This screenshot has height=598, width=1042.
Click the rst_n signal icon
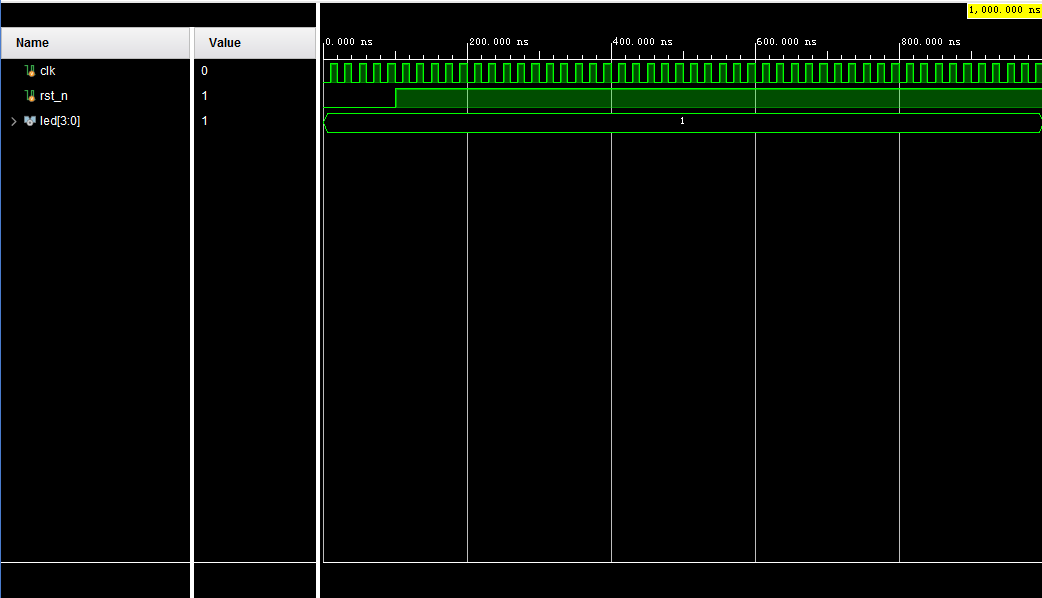(30, 96)
